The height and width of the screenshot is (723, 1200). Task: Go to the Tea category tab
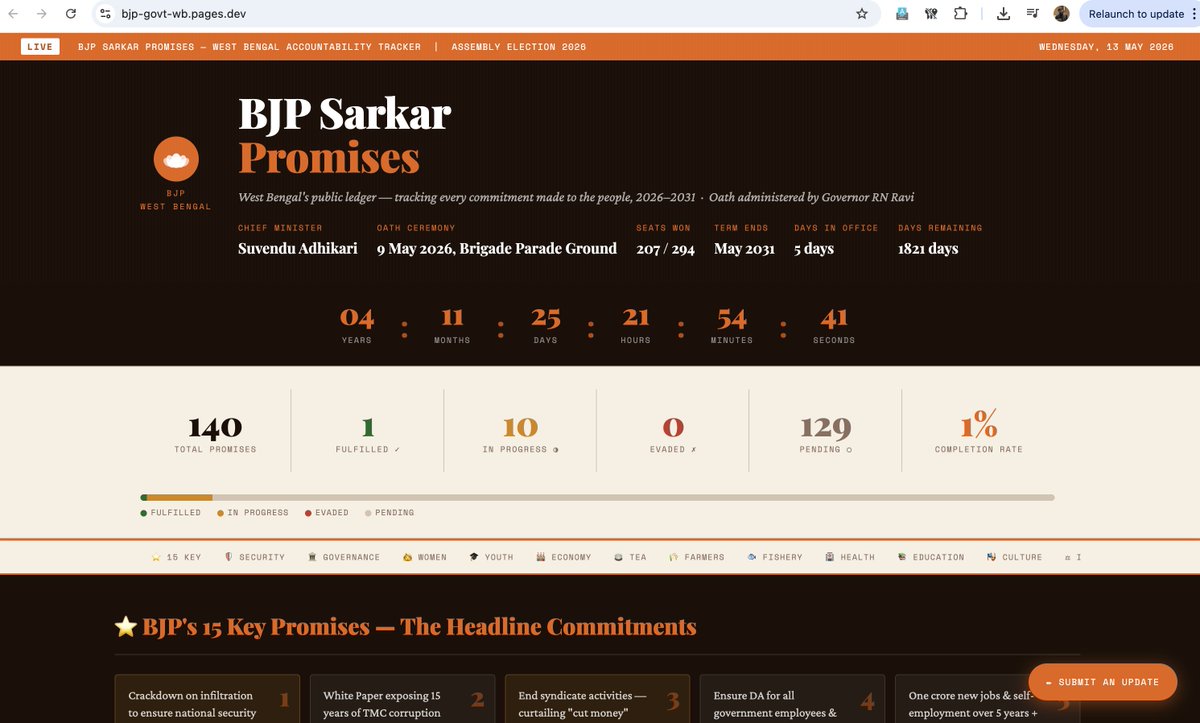coord(630,557)
